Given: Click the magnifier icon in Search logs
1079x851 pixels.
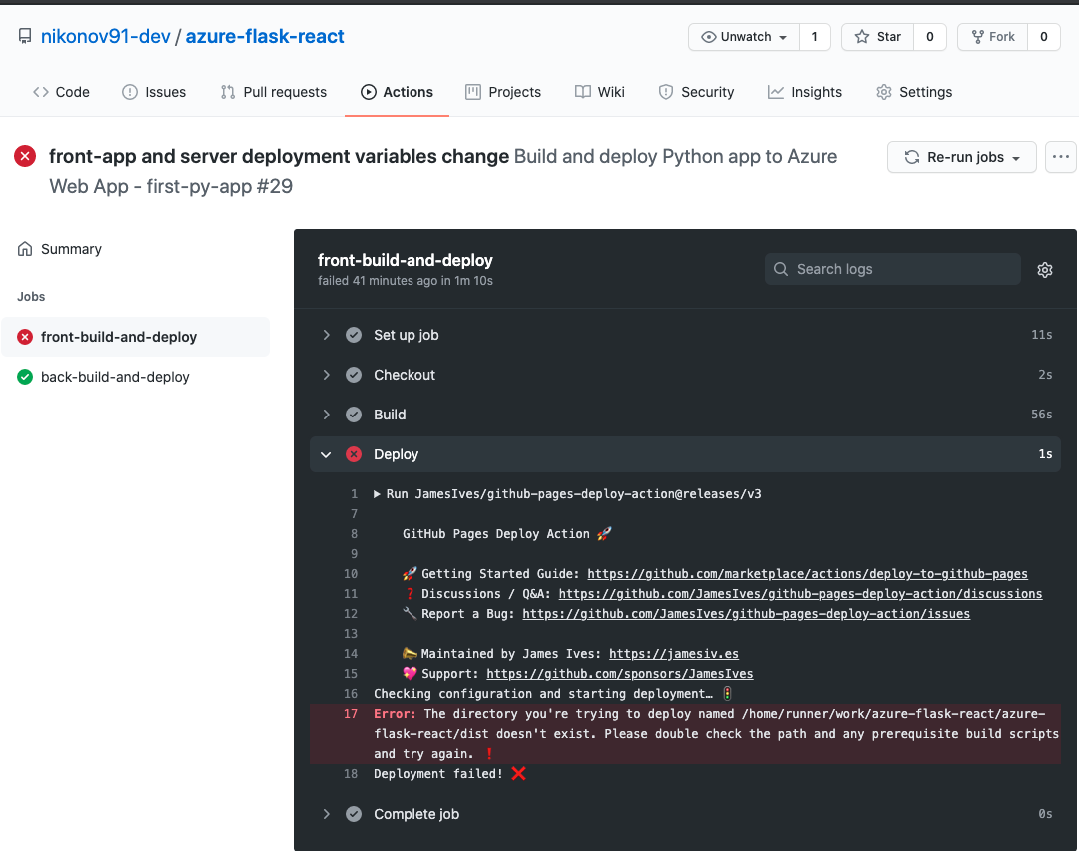Looking at the screenshot, I should (780, 269).
